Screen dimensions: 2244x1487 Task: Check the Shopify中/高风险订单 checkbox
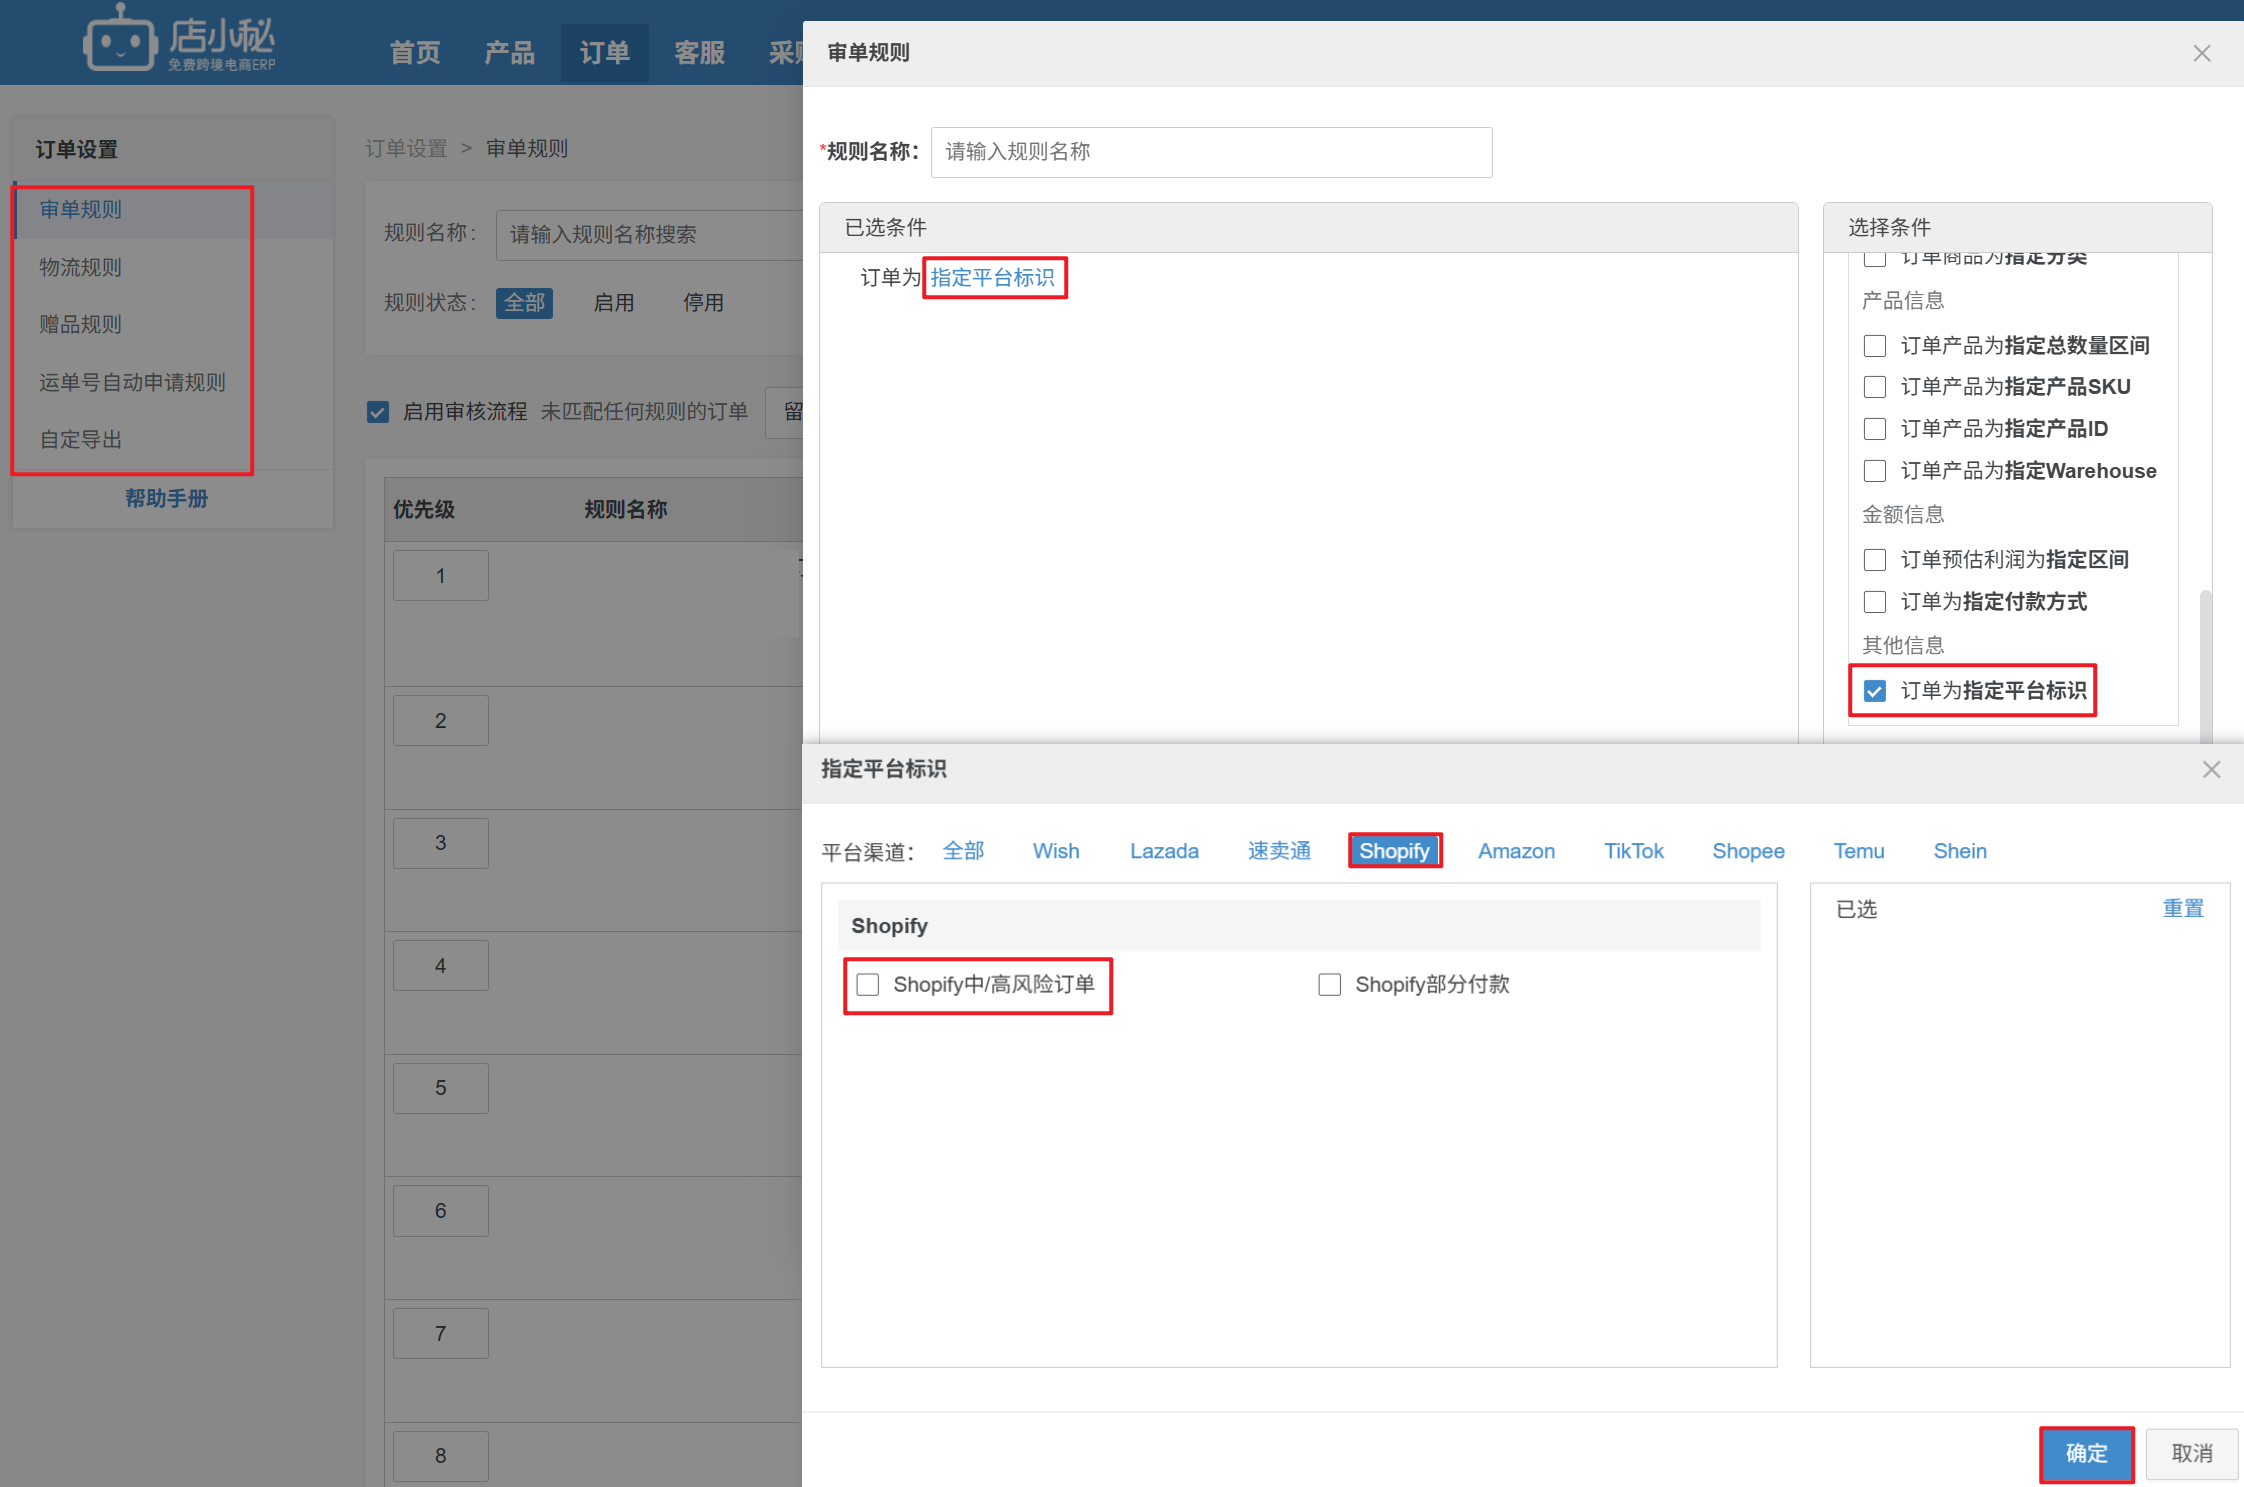click(x=868, y=985)
